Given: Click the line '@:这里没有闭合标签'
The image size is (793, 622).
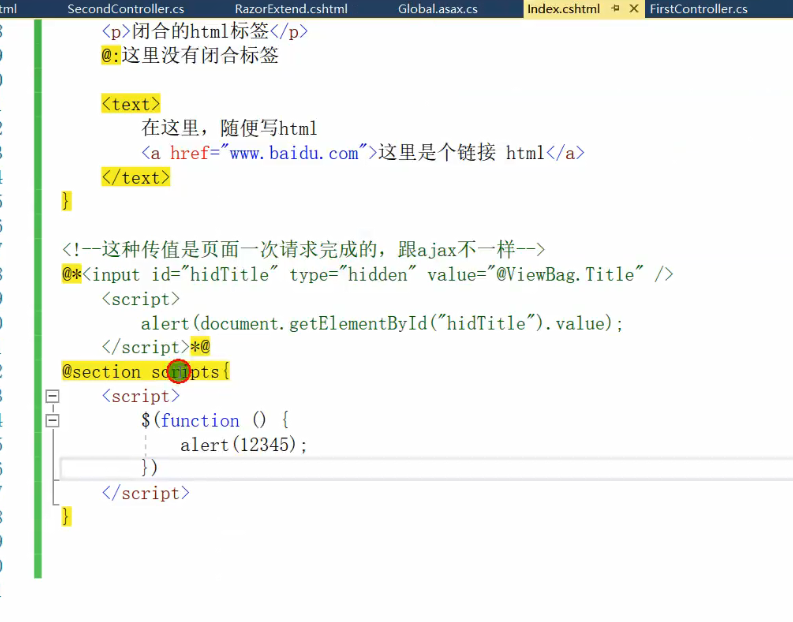Looking at the screenshot, I should click(x=190, y=55).
